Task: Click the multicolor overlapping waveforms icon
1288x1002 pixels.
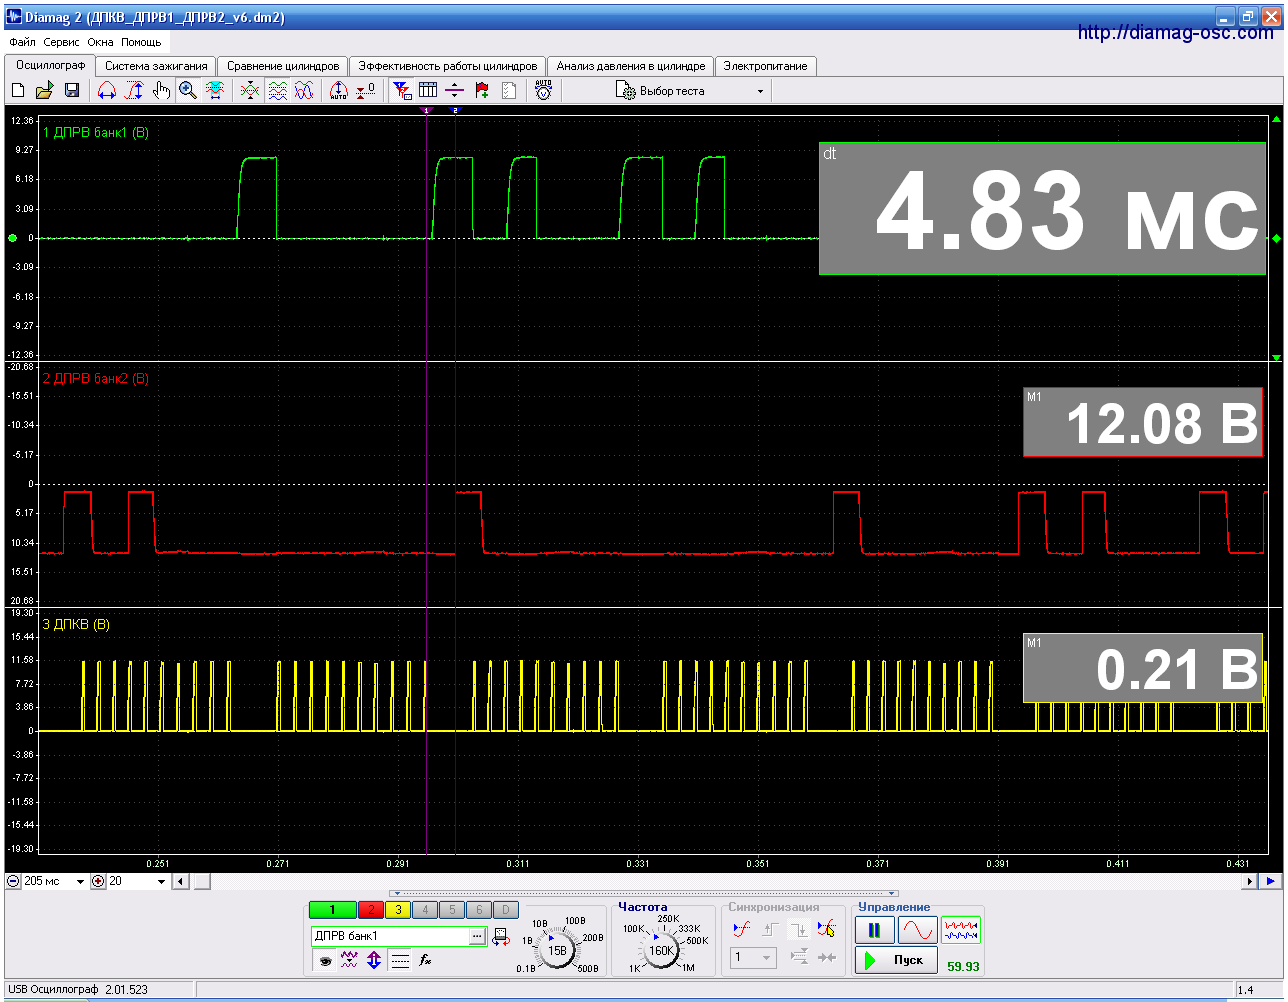Action: (304, 91)
